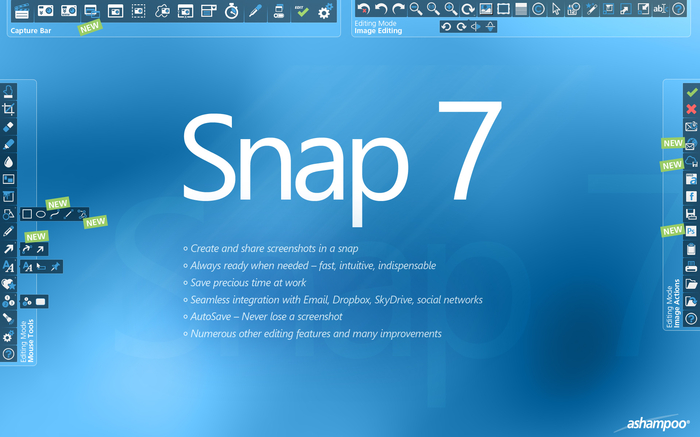Flip image horizontally
Screen dimensions: 700x437
click(476, 27)
